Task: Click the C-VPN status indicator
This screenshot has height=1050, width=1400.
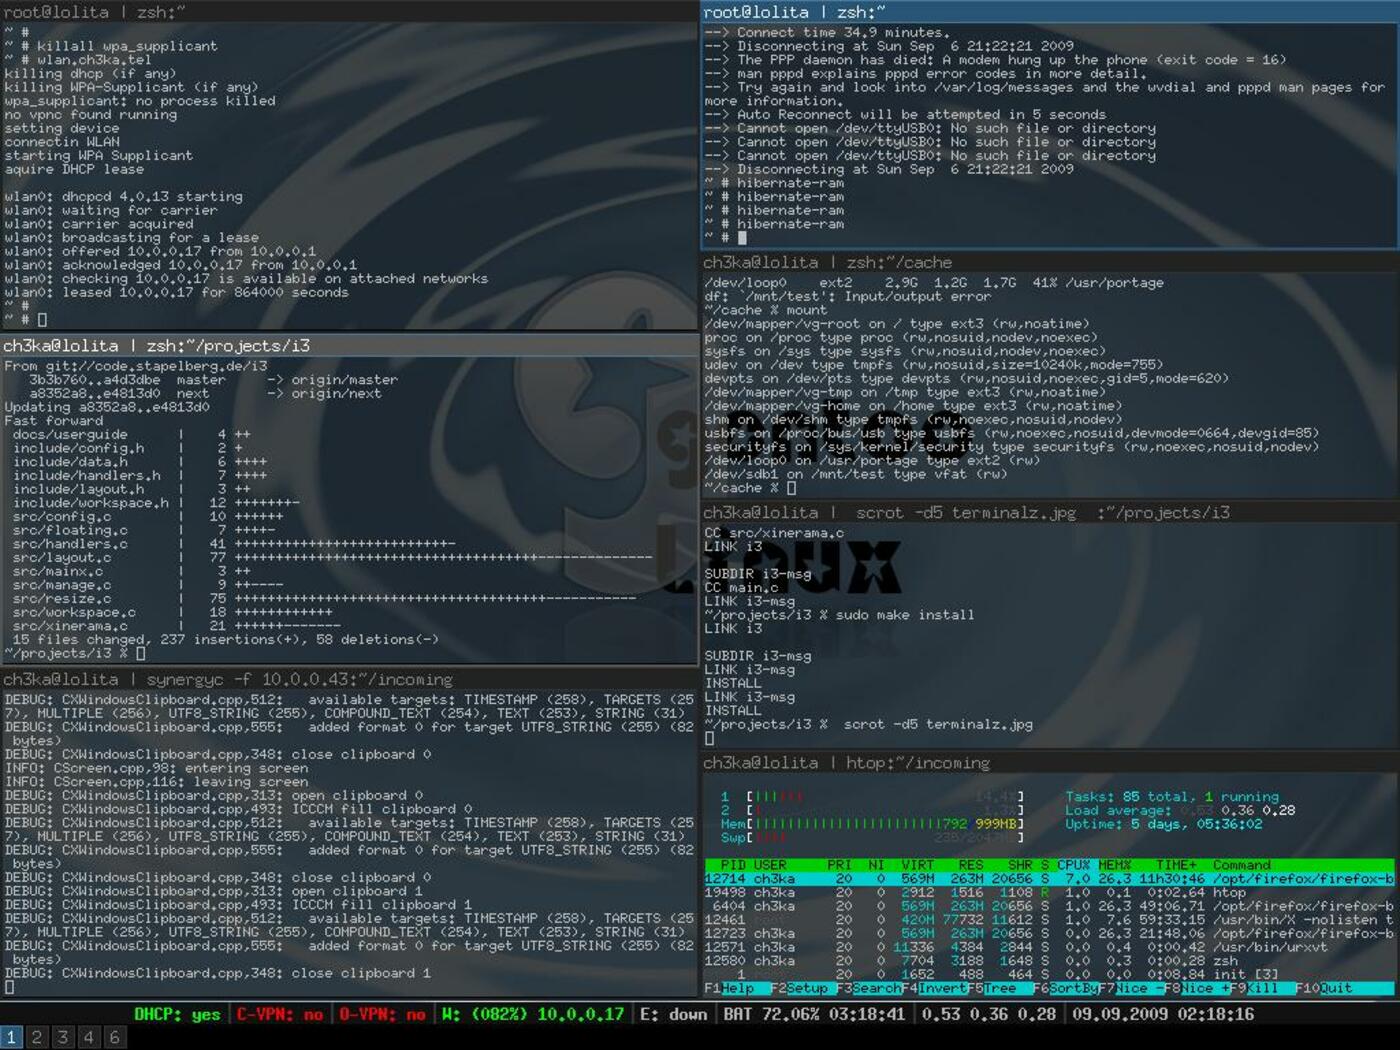Action: coord(278,1014)
